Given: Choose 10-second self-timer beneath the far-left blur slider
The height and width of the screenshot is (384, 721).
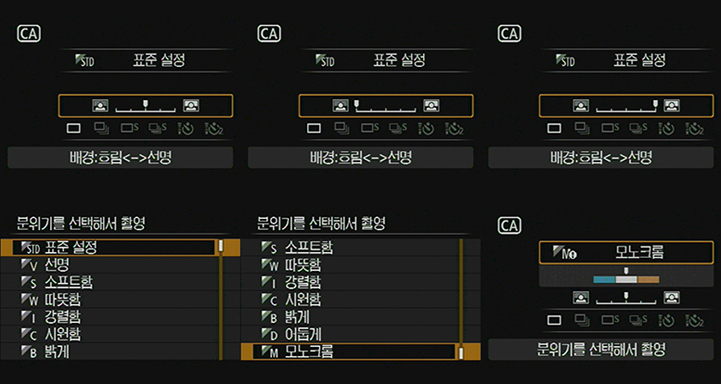Looking at the screenshot, I should pyautogui.click(x=426, y=128).
